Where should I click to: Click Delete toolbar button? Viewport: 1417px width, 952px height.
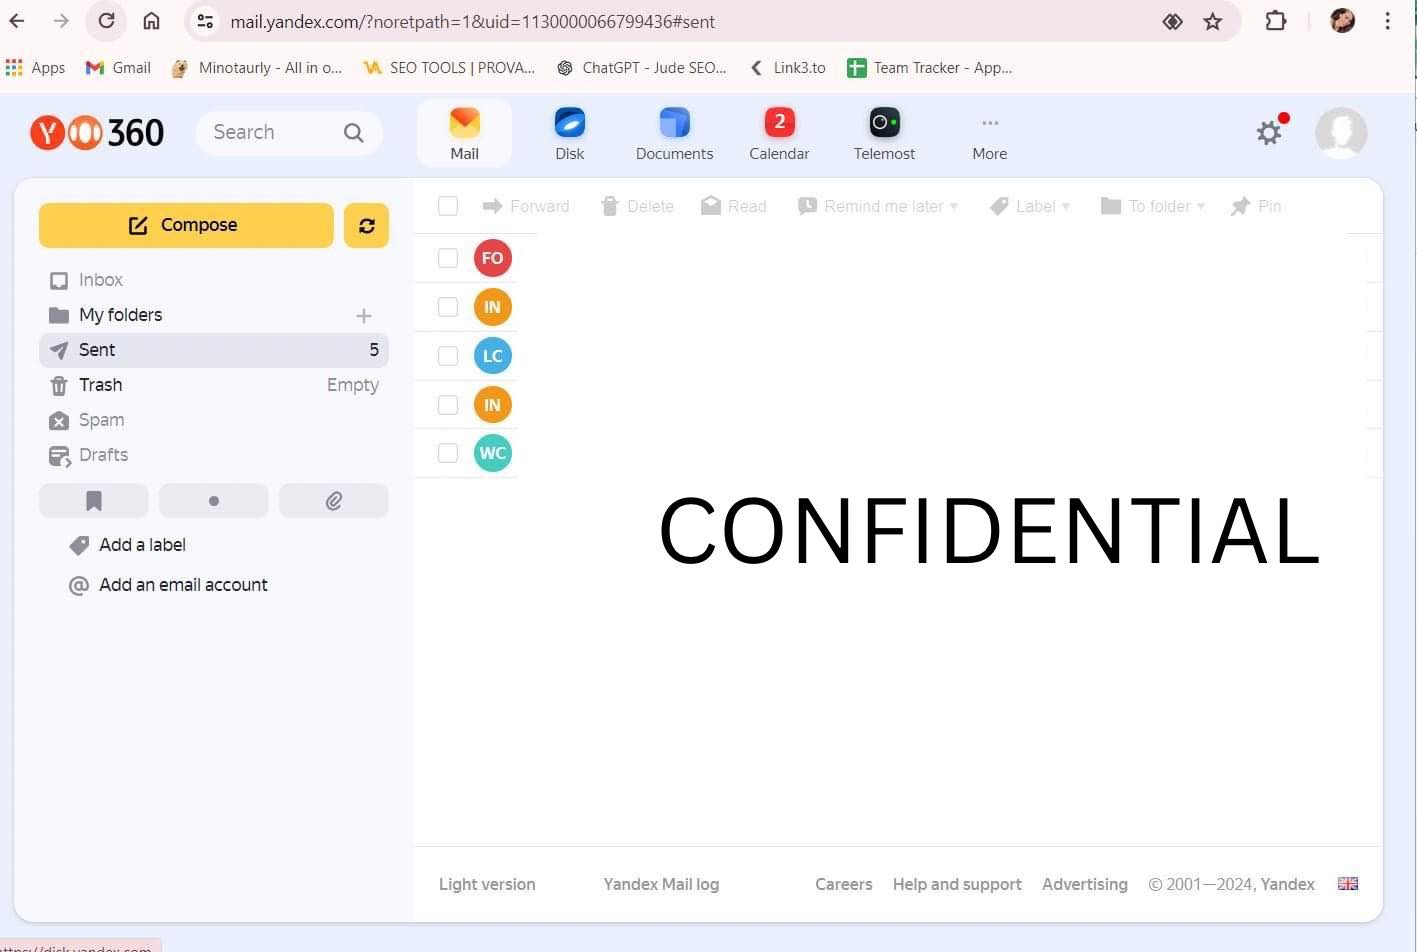(637, 206)
